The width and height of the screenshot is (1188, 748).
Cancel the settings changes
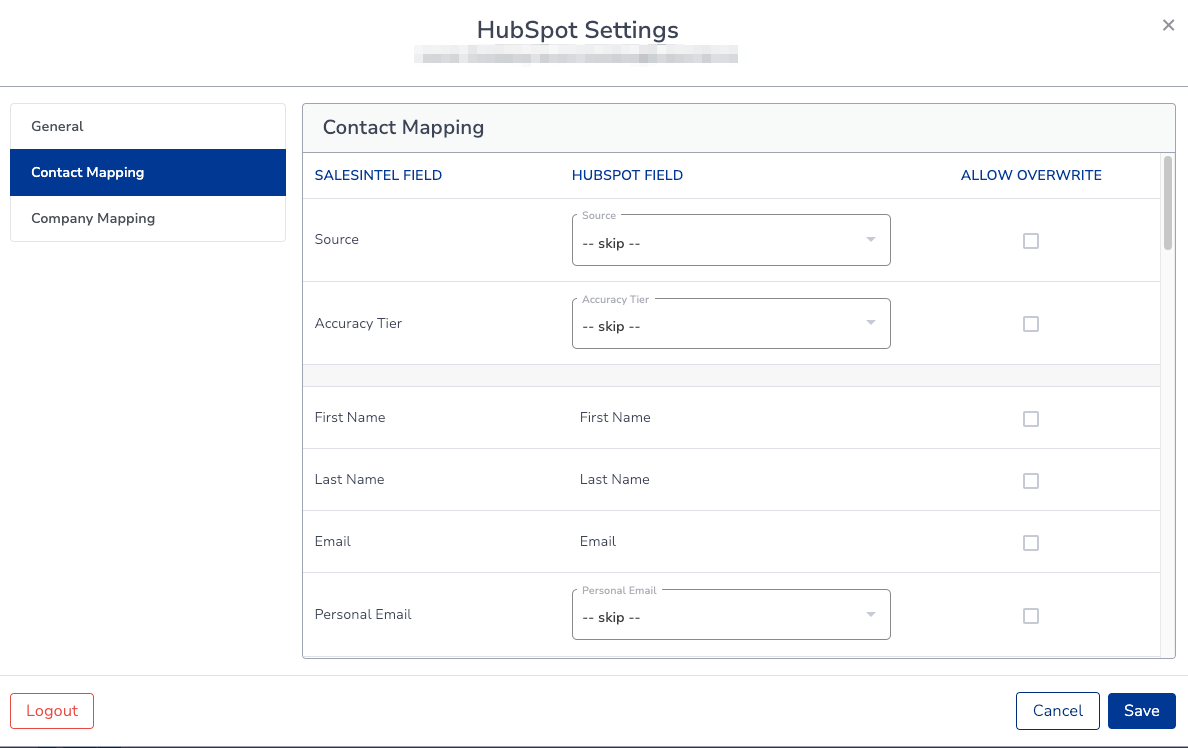[1058, 711]
